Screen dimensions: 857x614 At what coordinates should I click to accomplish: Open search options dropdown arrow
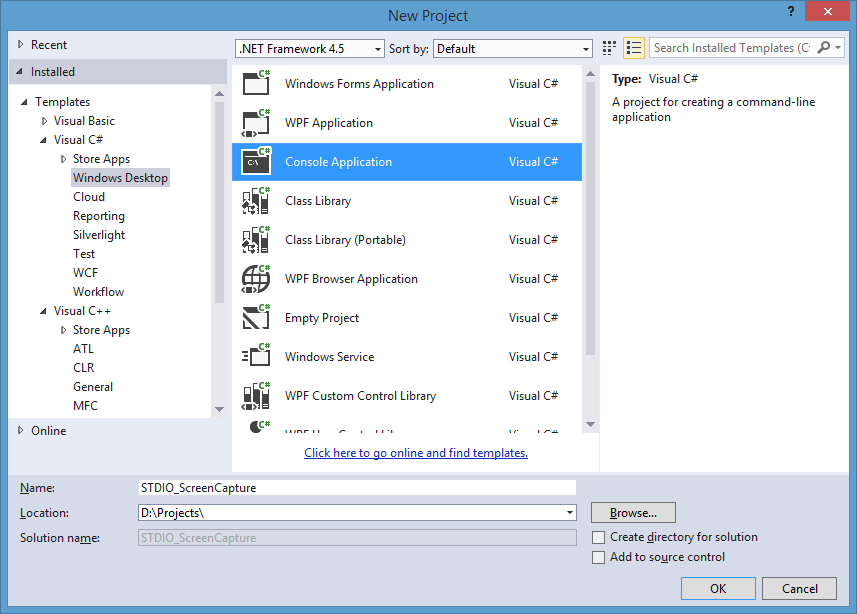point(838,48)
